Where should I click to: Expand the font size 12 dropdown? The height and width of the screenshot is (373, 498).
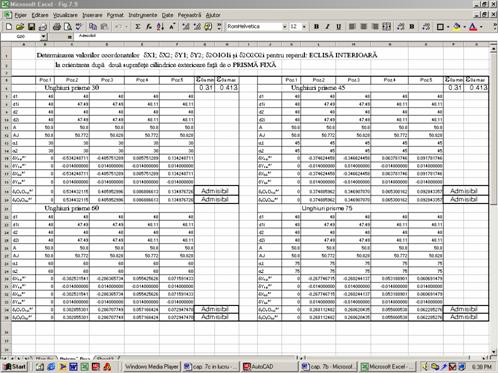click(304, 27)
